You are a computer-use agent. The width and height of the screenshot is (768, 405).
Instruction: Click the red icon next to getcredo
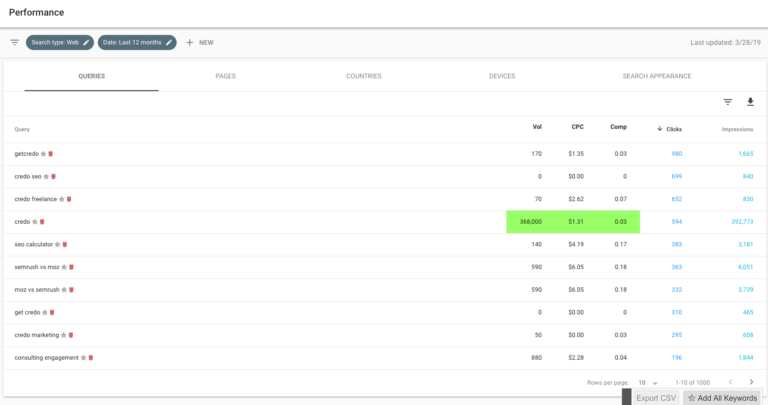click(x=50, y=154)
